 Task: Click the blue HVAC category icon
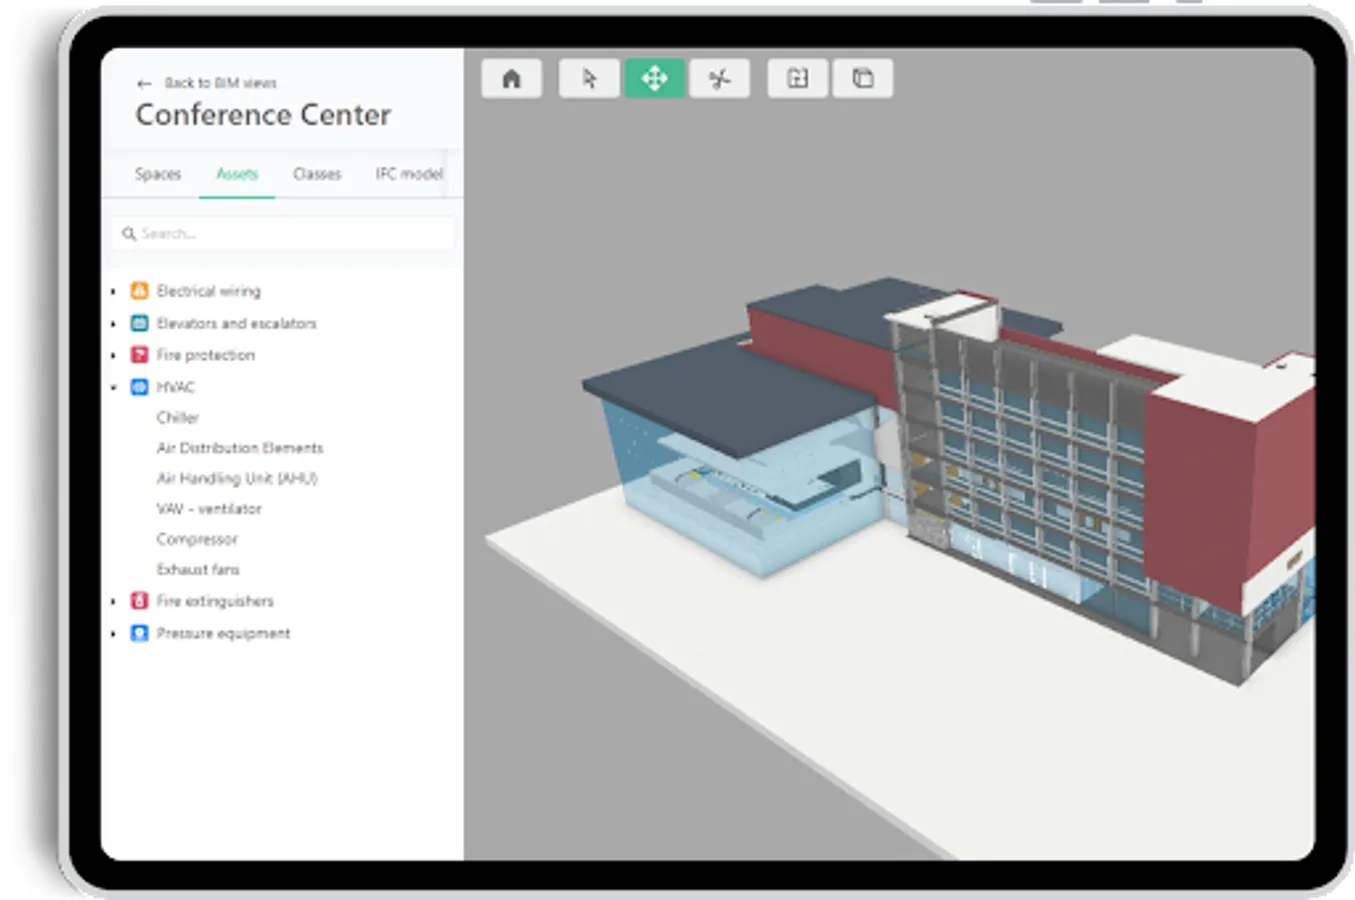(140, 387)
